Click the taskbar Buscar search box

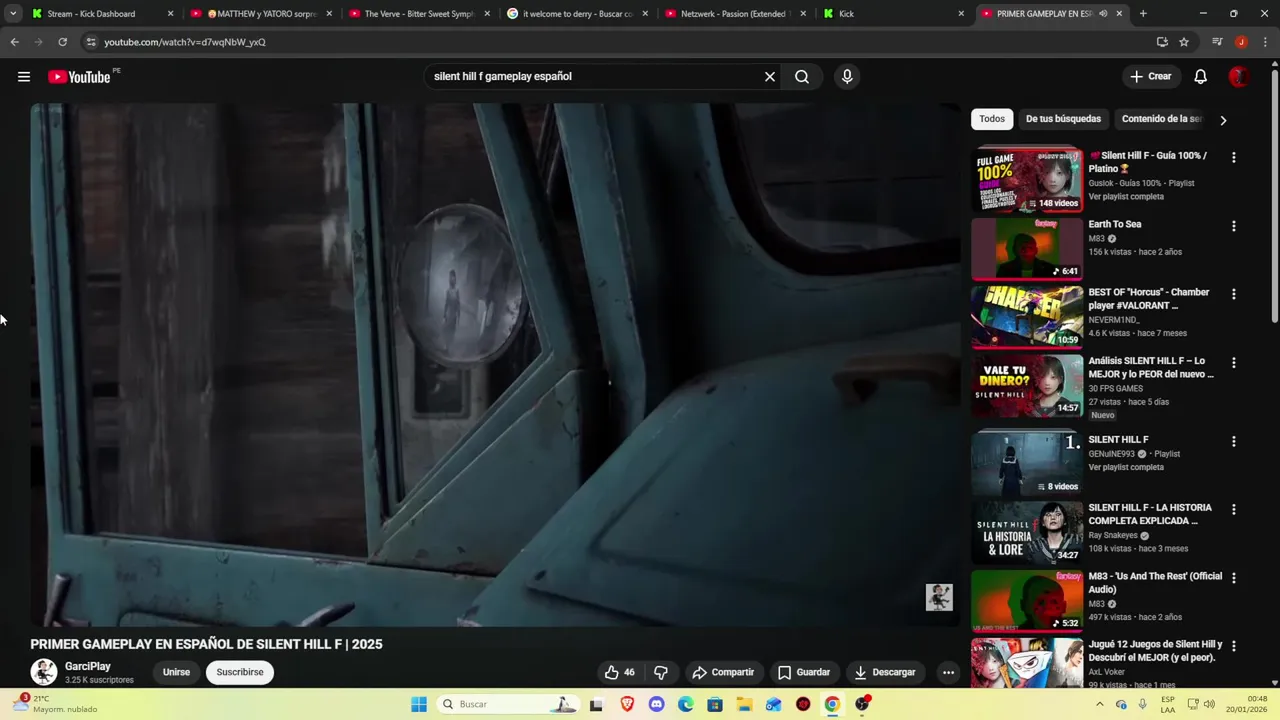[x=510, y=704]
